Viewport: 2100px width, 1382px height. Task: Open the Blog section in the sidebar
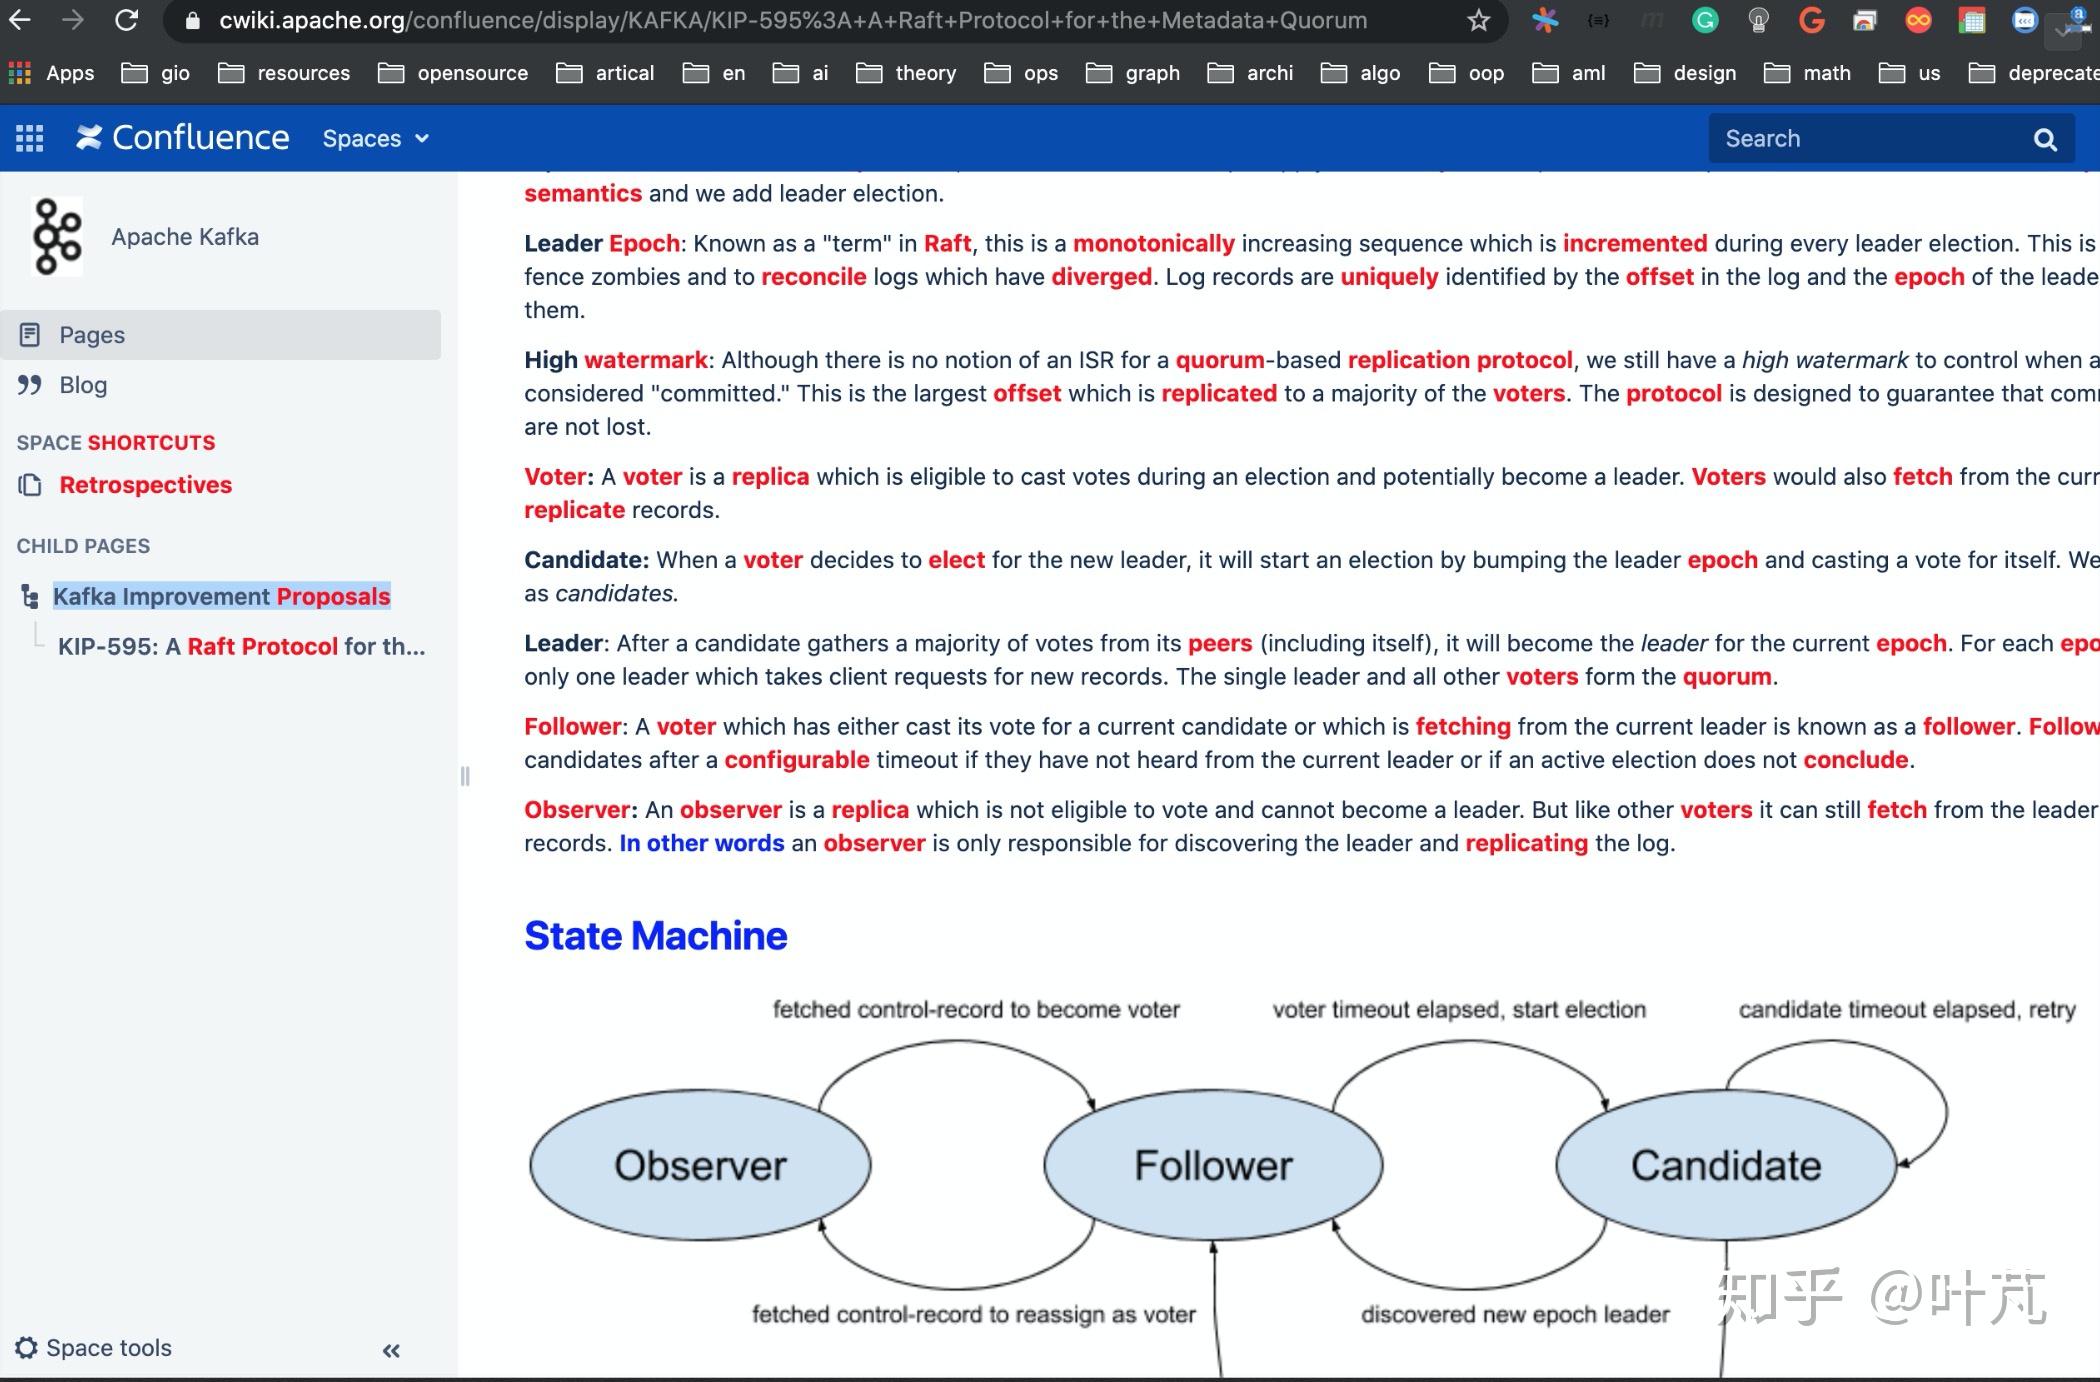point(82,385)
